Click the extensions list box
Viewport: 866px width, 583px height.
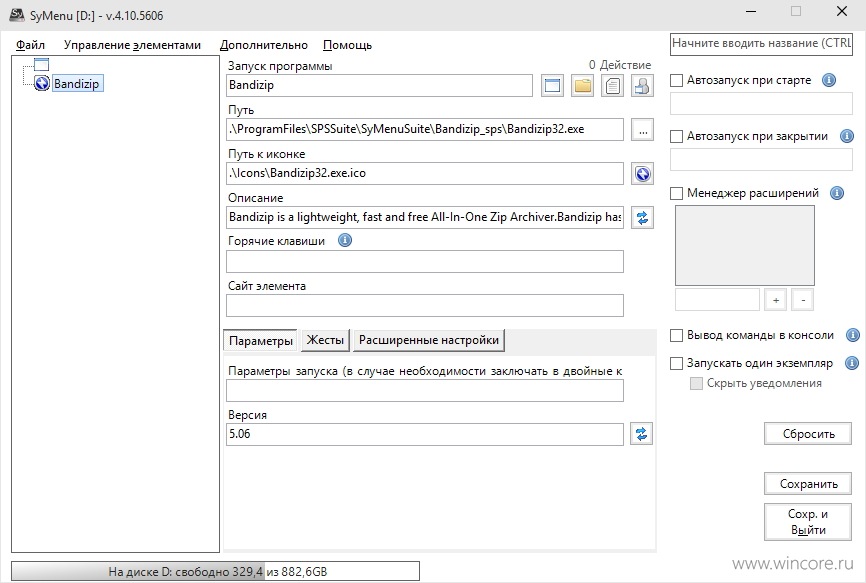tap(744, 245)
